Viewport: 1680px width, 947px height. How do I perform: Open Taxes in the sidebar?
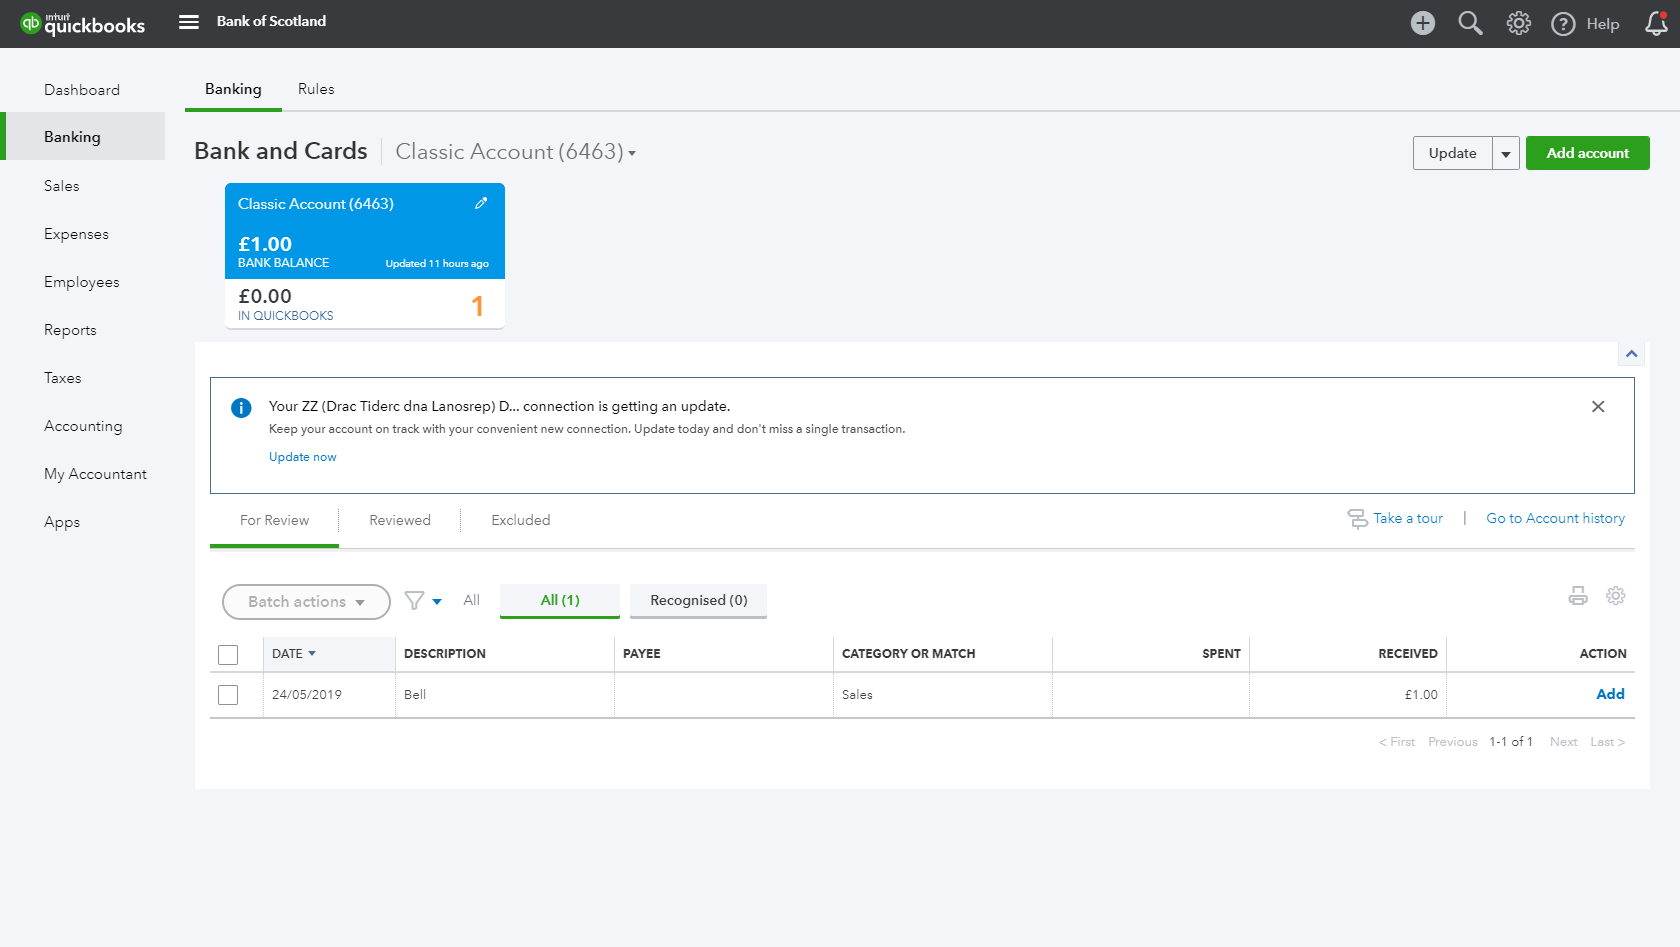[x=62, y=378]
